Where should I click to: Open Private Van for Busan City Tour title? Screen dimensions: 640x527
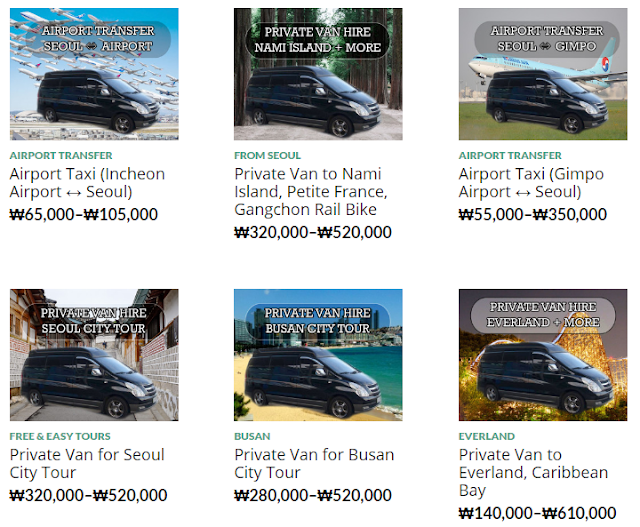pyautogui.click(x=314, y=463)
